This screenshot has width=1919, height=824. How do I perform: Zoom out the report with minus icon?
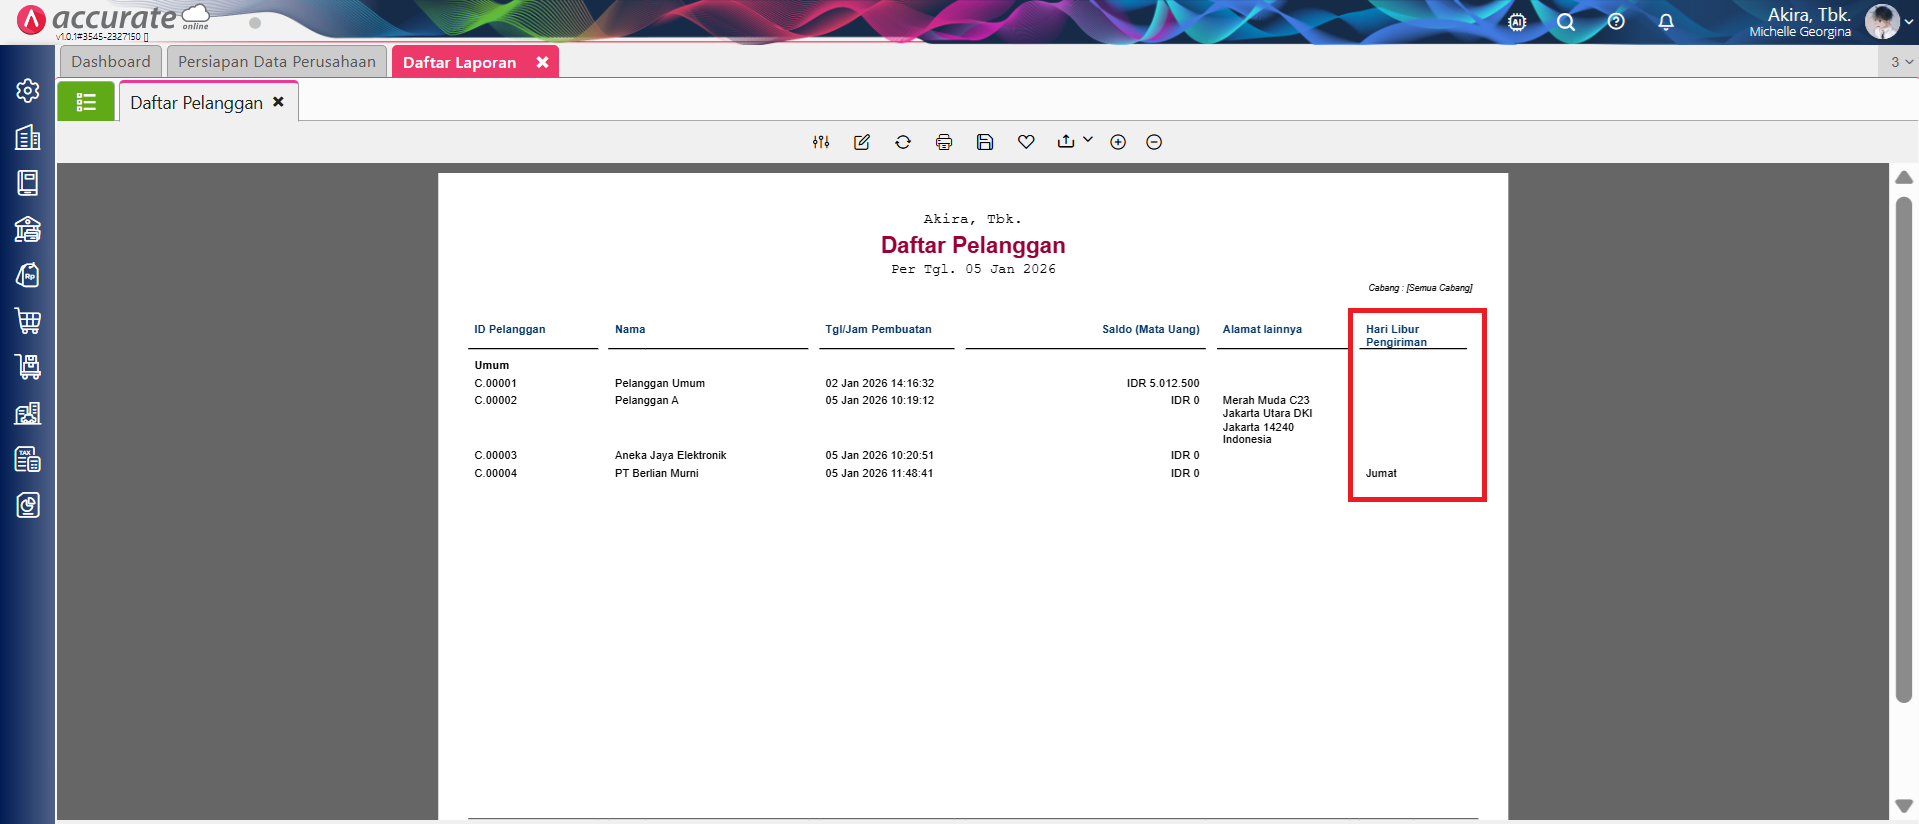pos(1154,142)
